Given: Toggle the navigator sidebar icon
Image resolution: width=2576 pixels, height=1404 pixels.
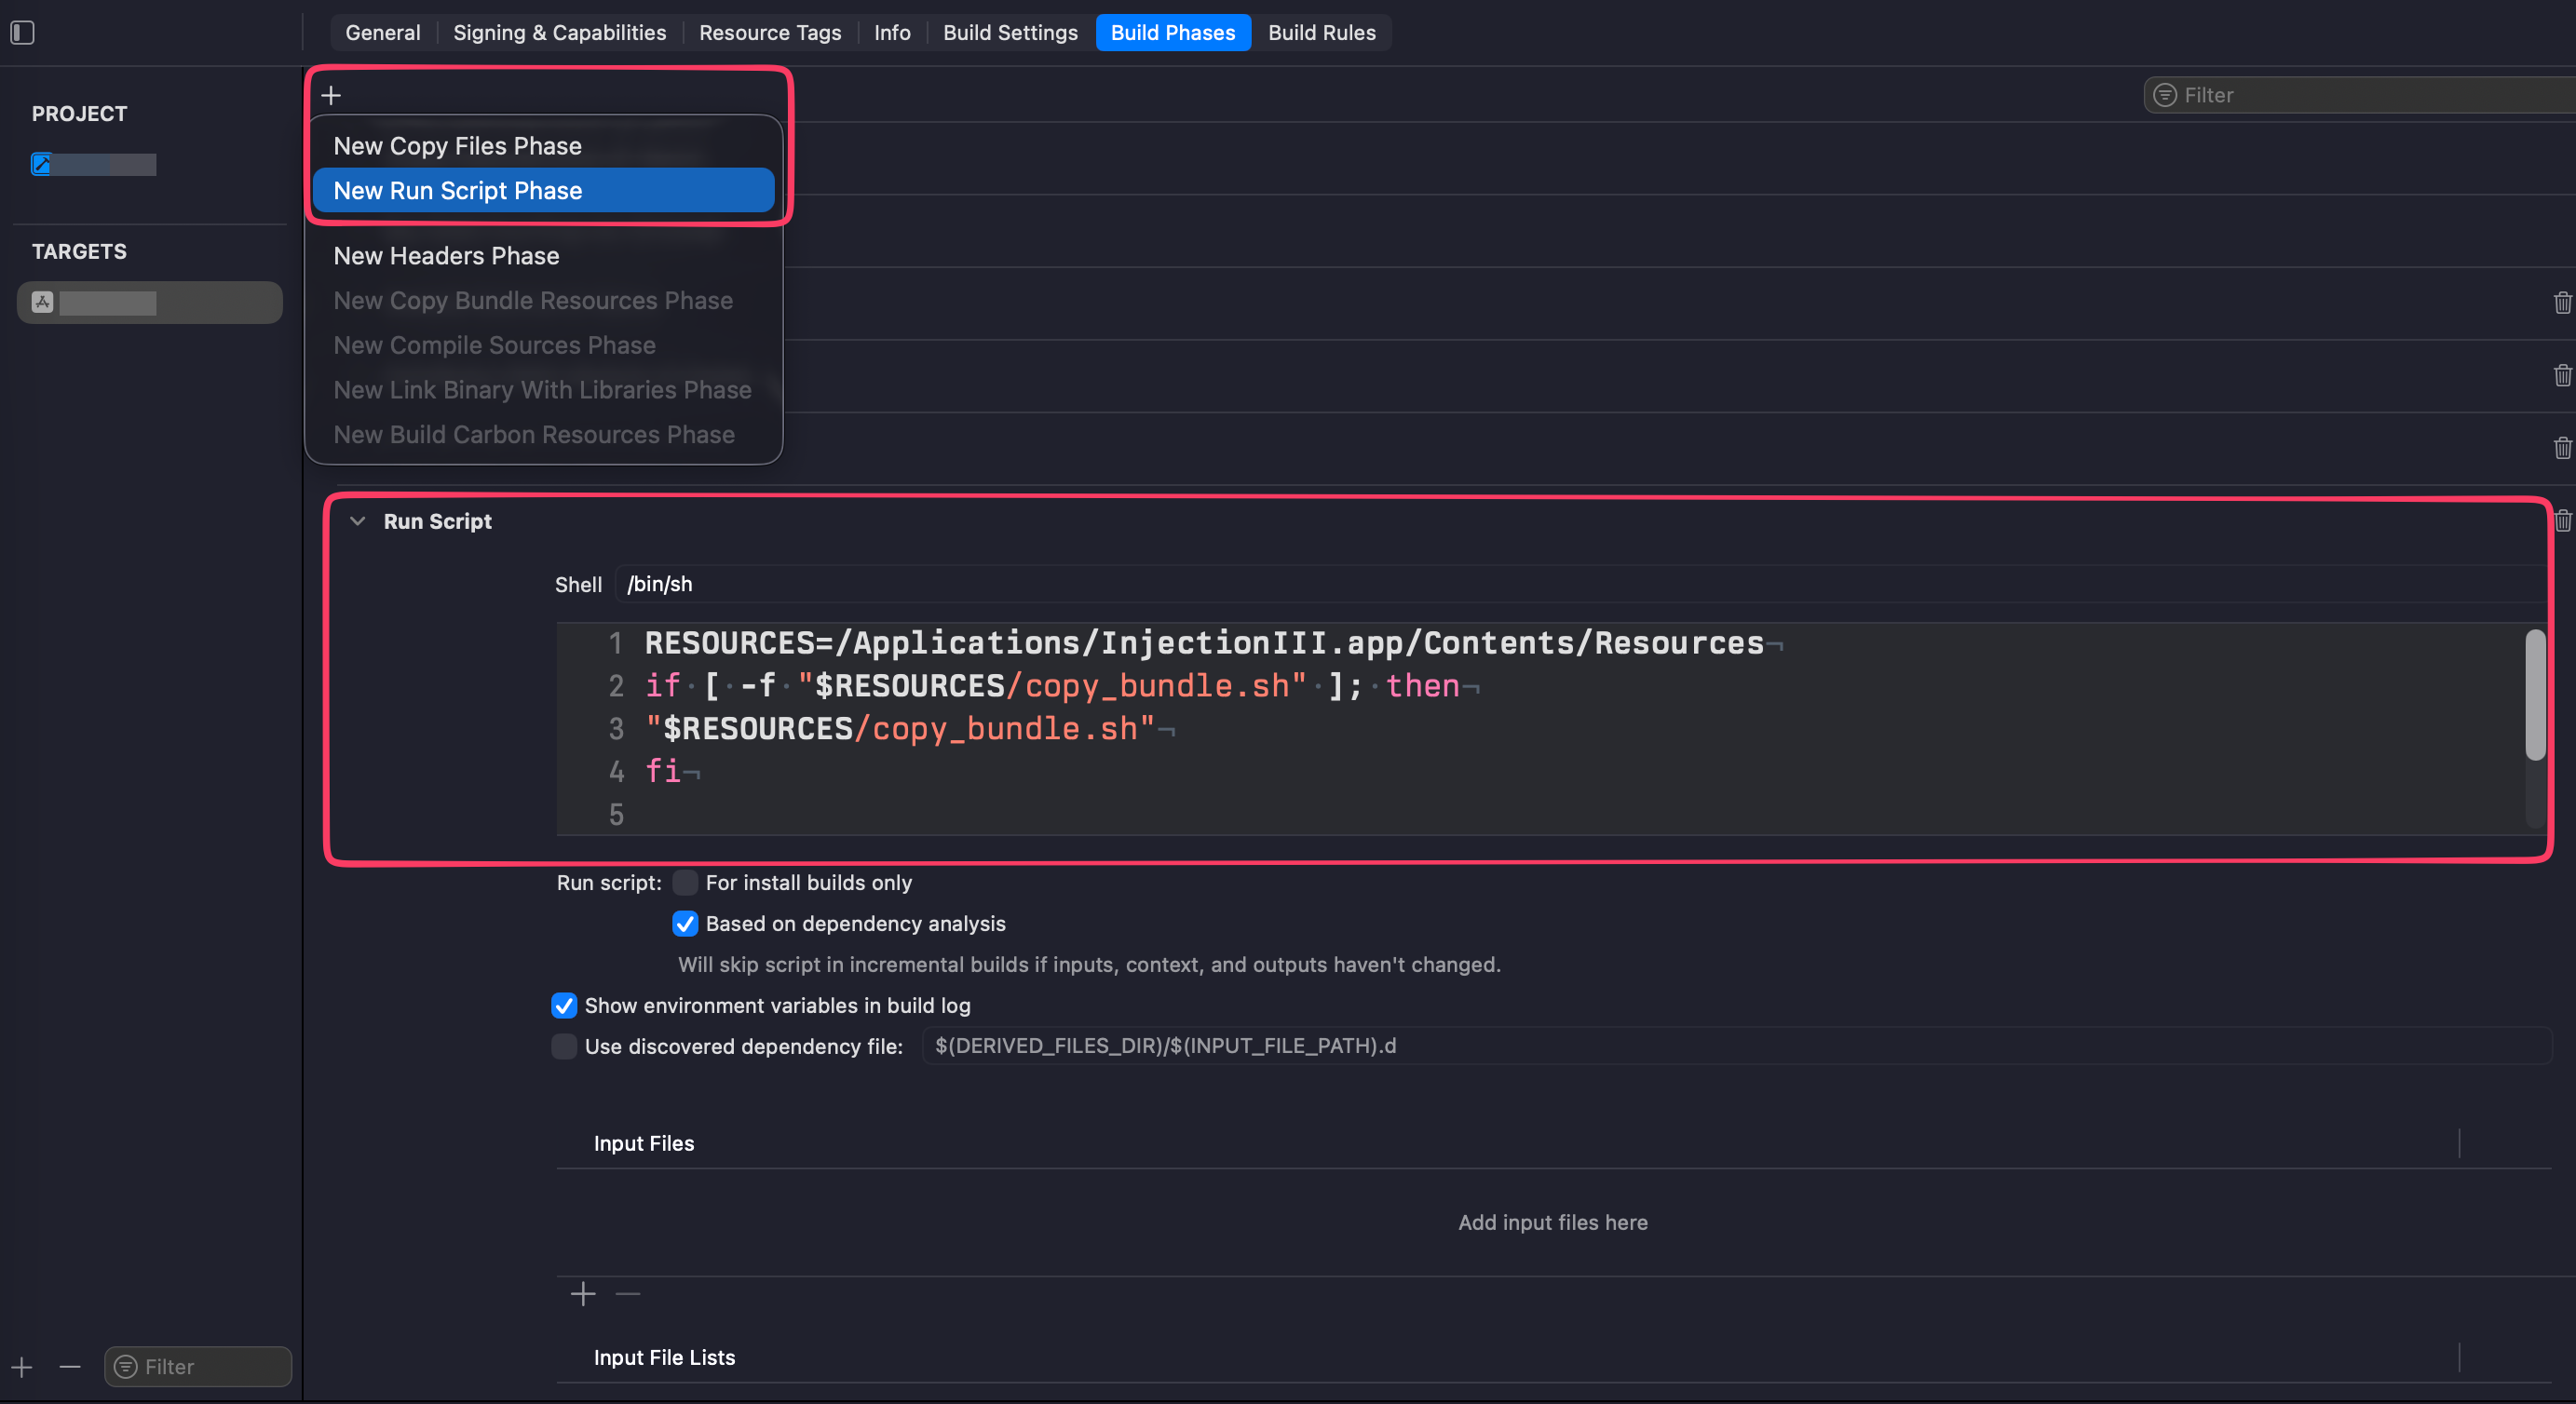Looking at the screenshot, I should (x=22, y=33).
